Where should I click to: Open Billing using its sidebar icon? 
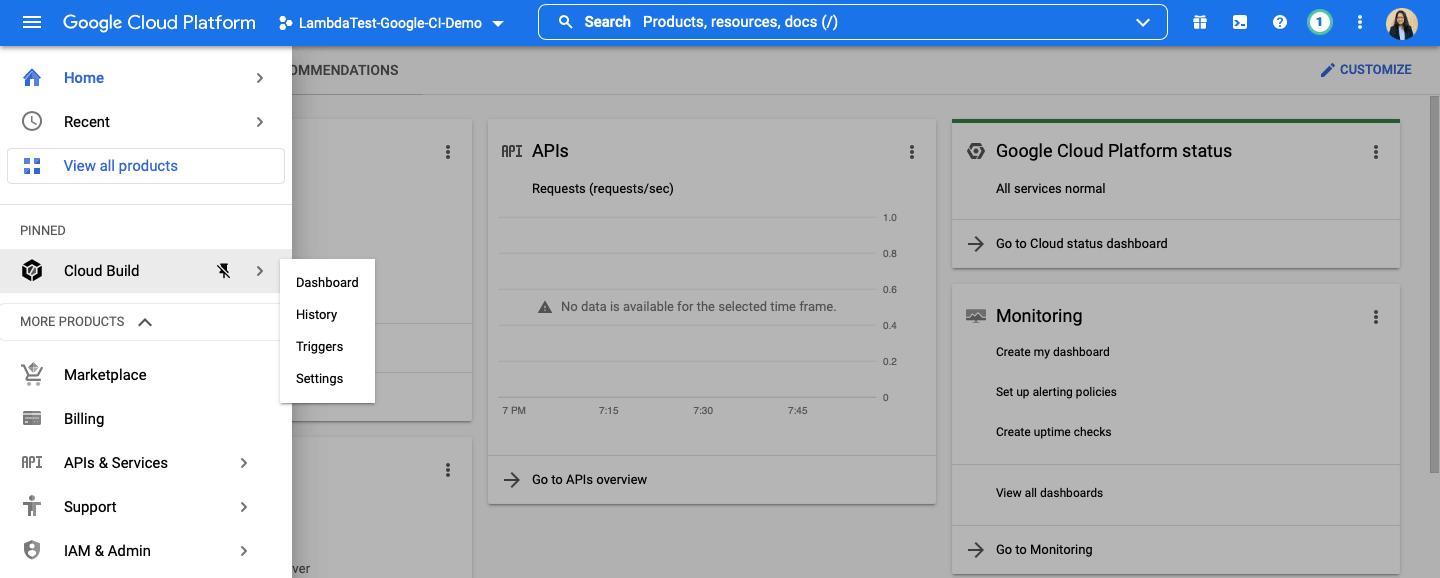[32, 418]
